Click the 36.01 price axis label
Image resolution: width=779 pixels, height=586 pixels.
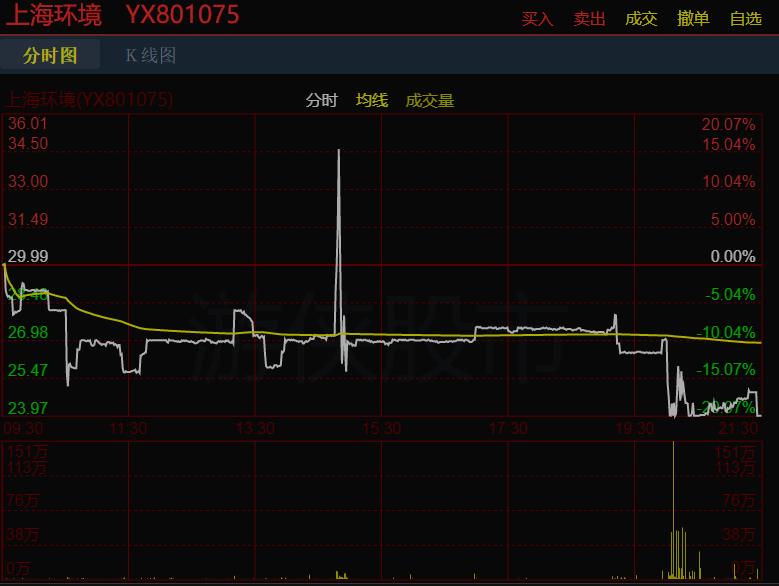28,124
